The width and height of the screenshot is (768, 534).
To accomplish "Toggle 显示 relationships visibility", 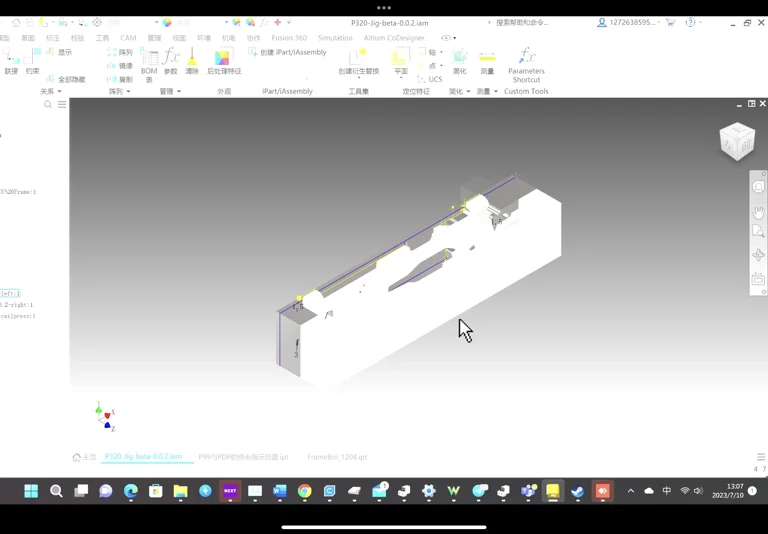I will pyautogui.click(x=59, y=52).
